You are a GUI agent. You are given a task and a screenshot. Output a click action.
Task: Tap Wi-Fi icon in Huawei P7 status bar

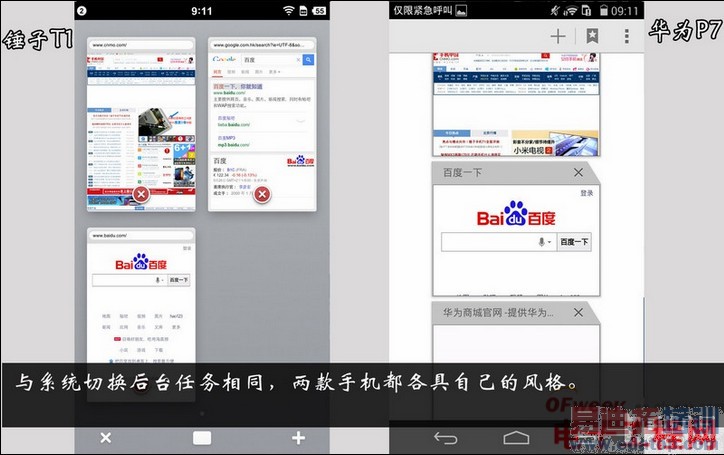tap(571, 11)
